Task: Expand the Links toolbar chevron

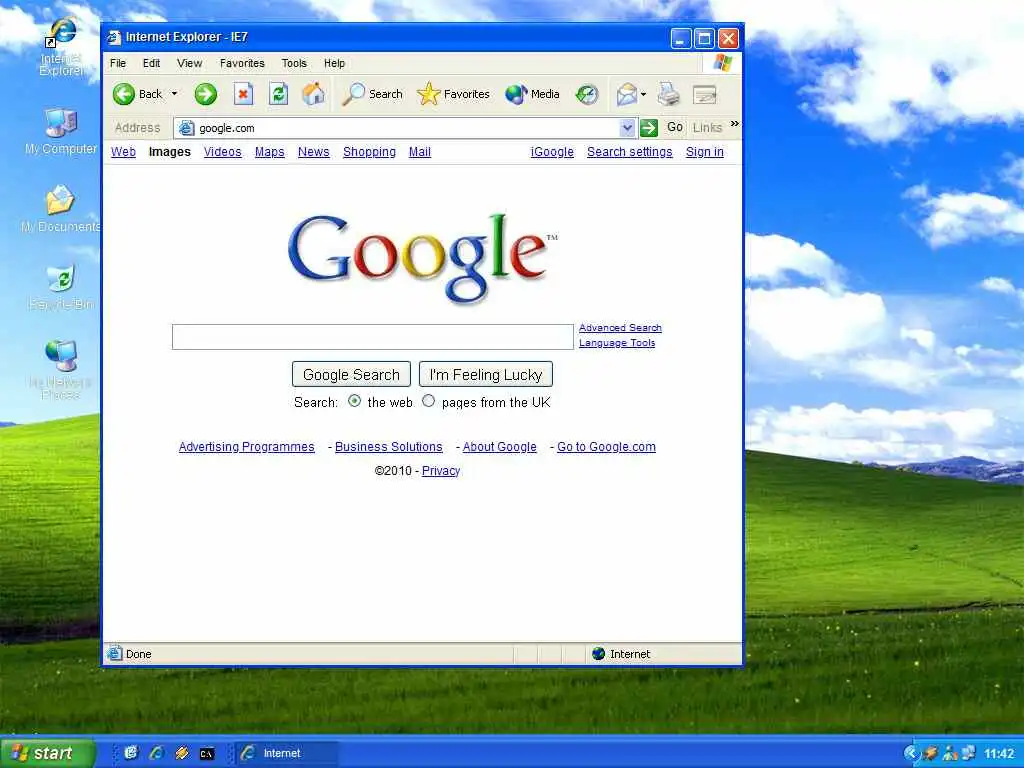Action: tap(735, 123)
